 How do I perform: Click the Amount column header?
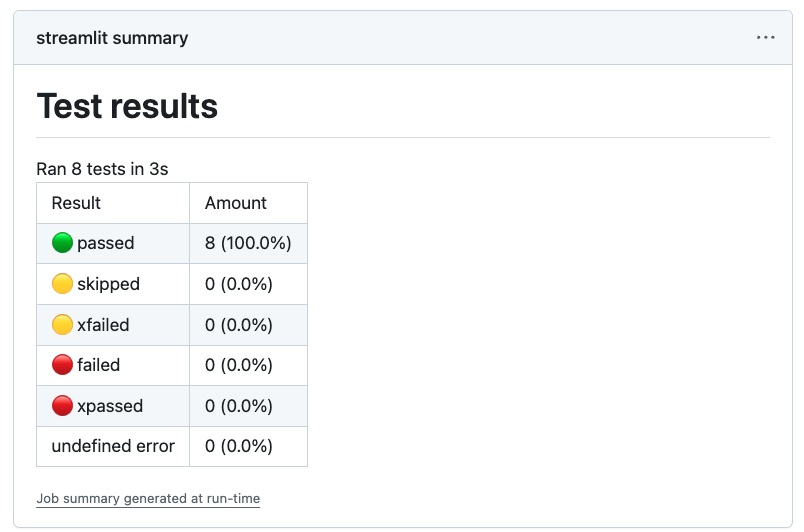coord(236,203)
